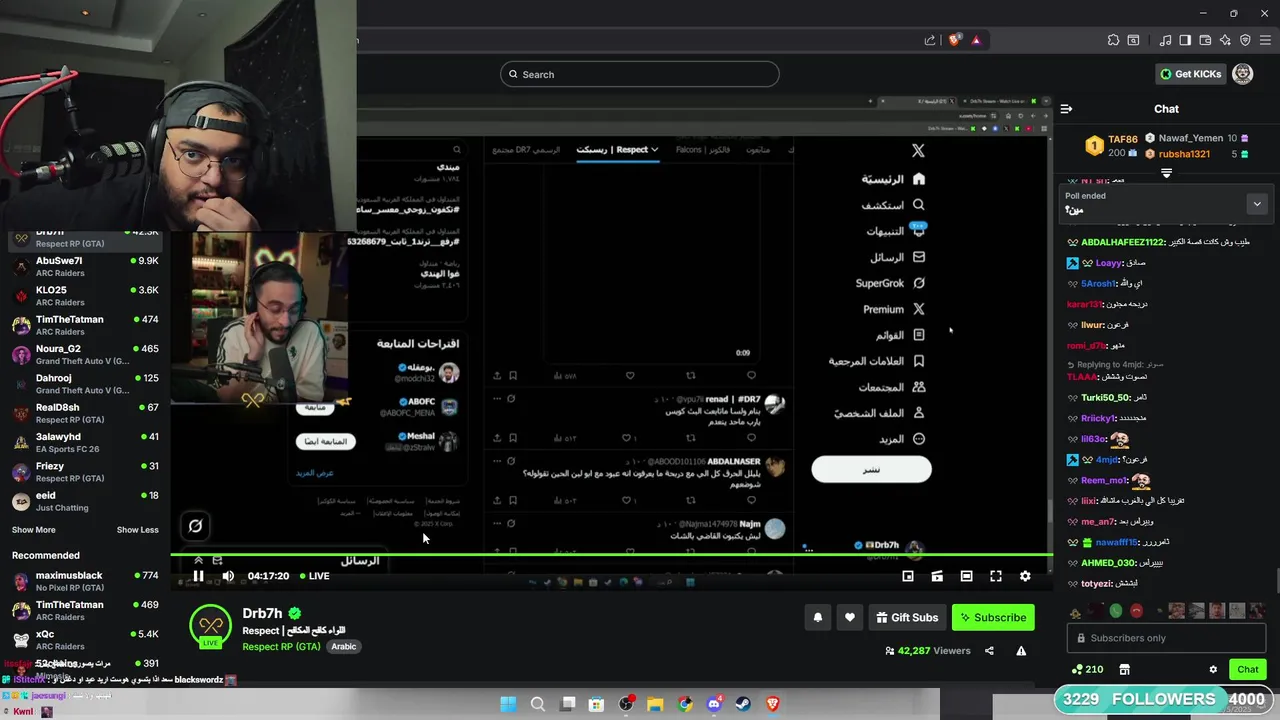
Task: Open Brave playlist music icon
Action: point(1165,40)
